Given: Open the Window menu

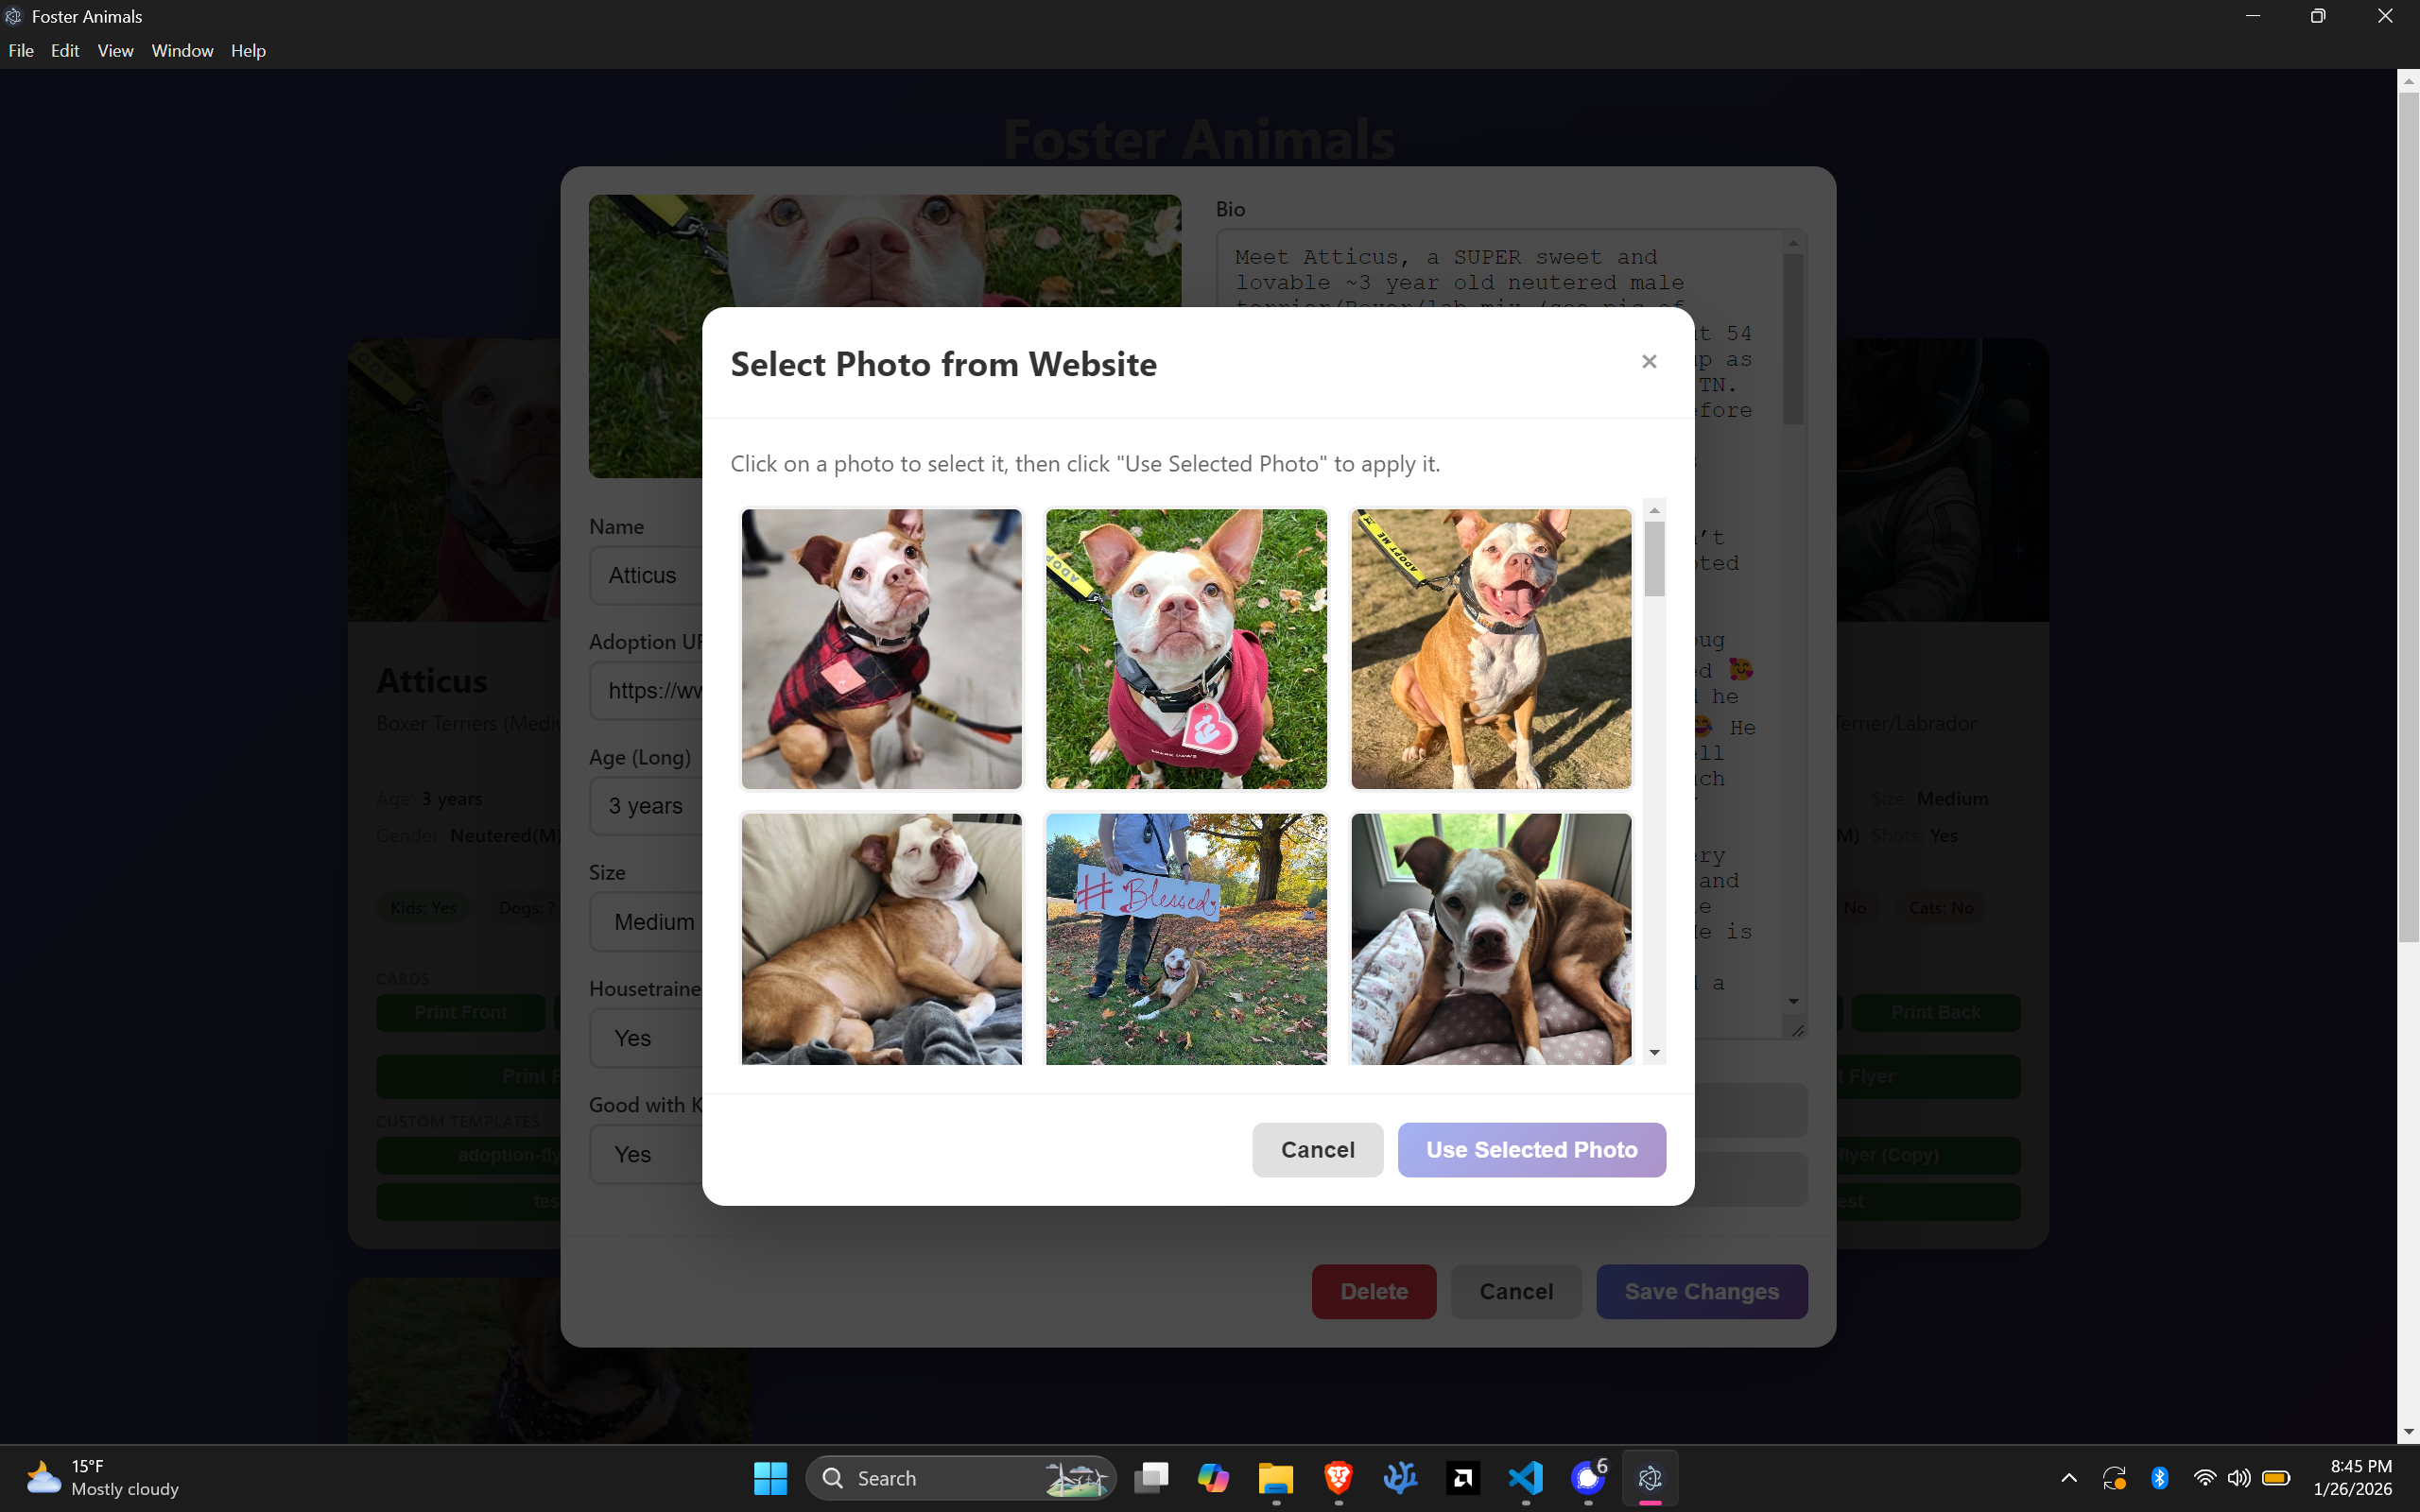Looking at the screenshot, I should pos(182,51).
